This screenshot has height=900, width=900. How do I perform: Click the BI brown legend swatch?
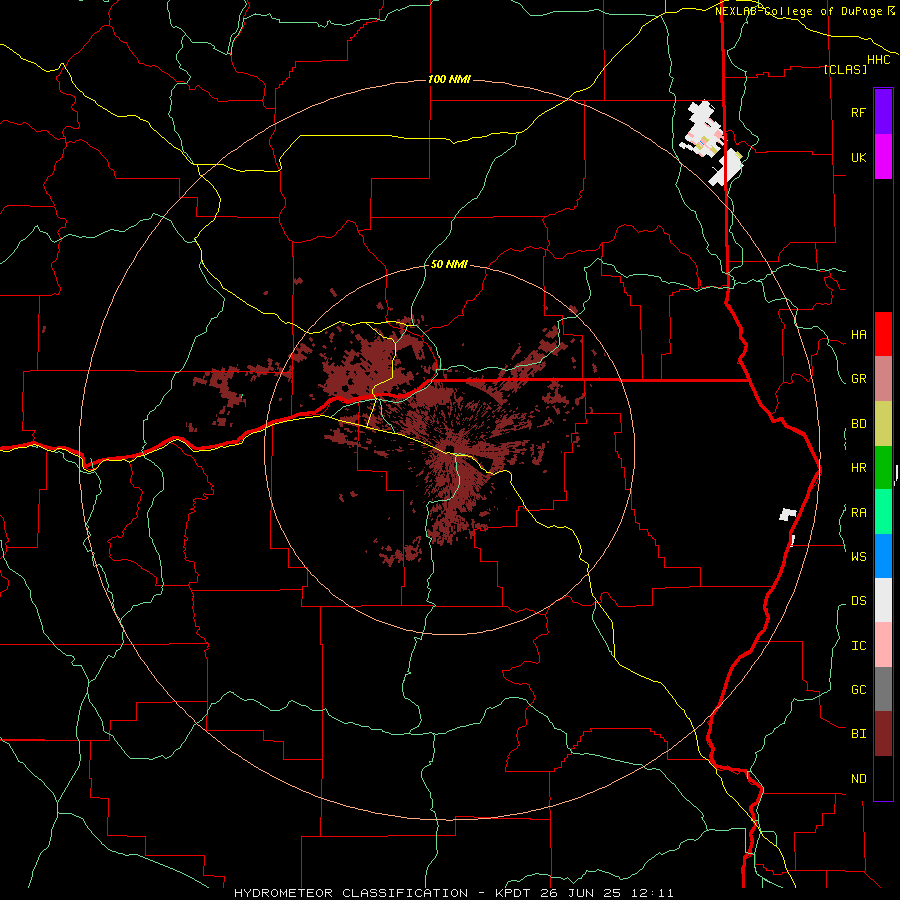(883, 734)
